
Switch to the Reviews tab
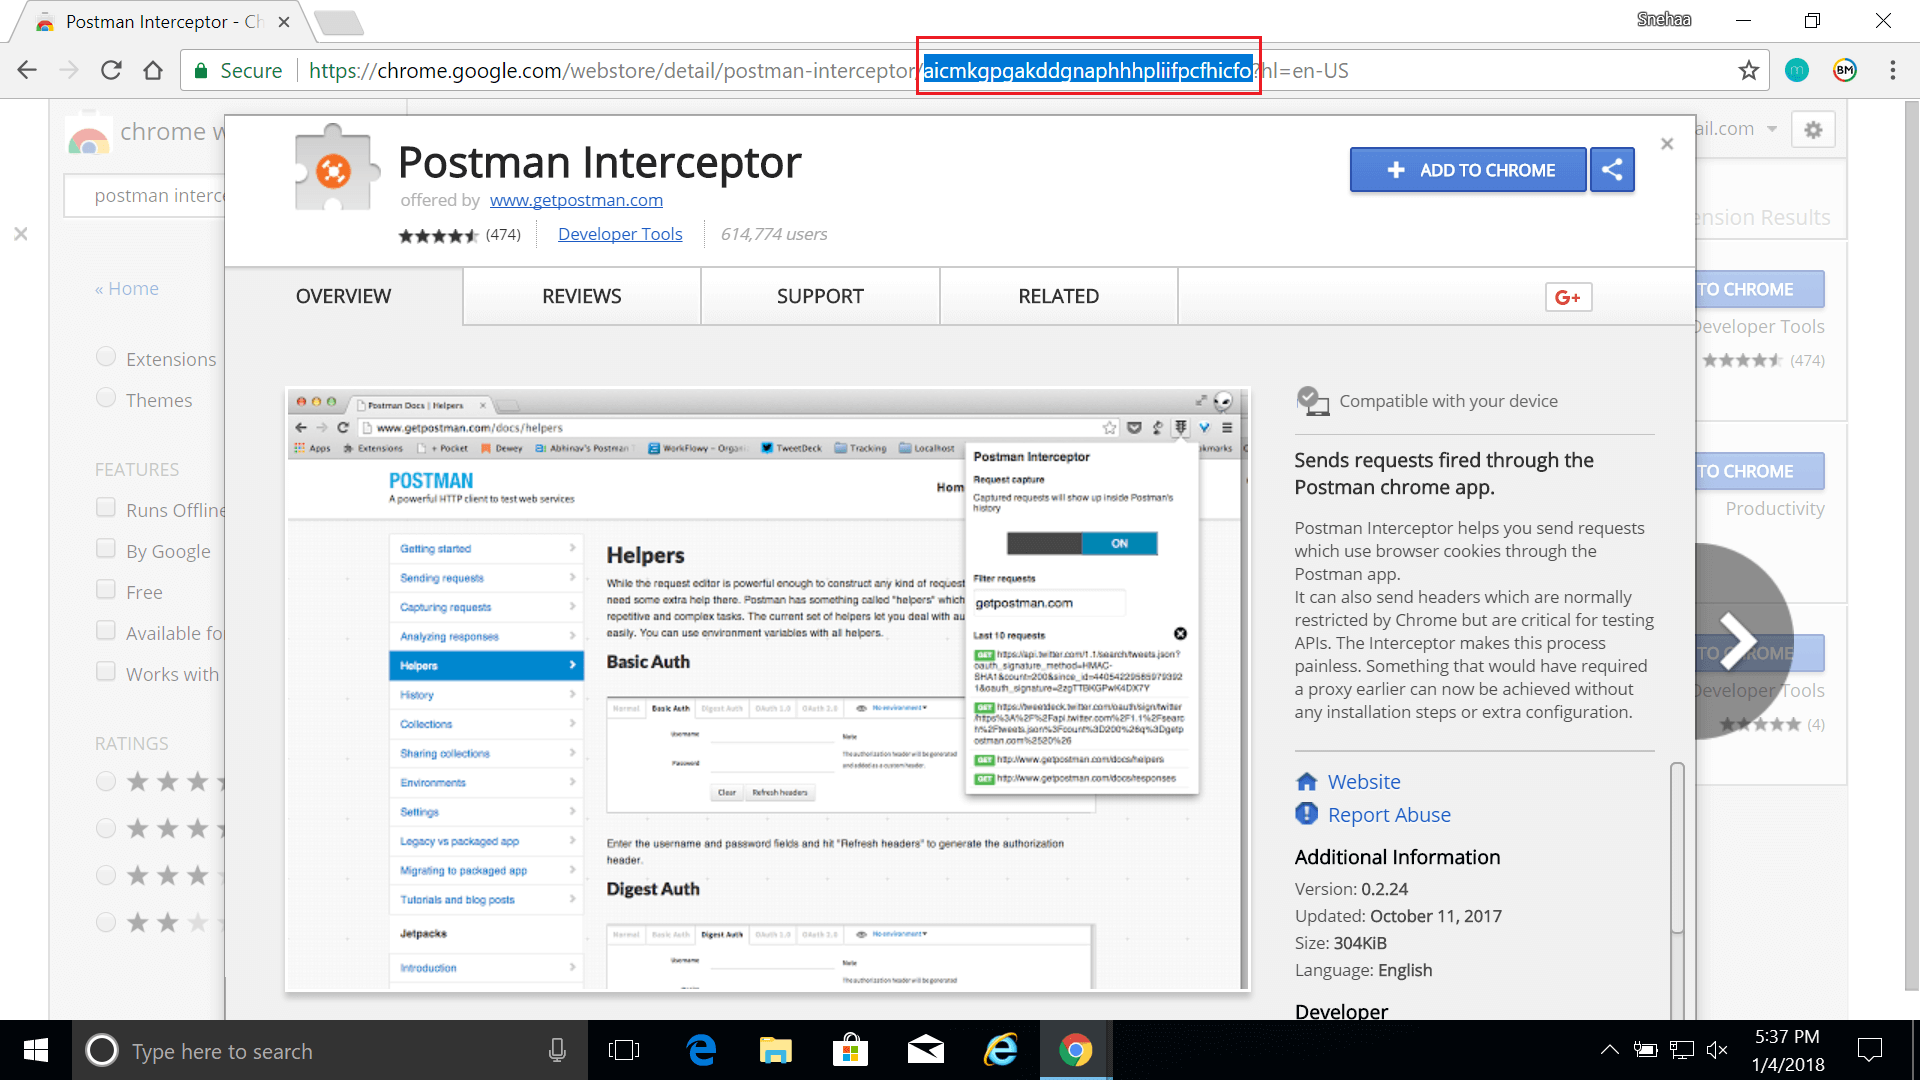[x=581, y=296]
